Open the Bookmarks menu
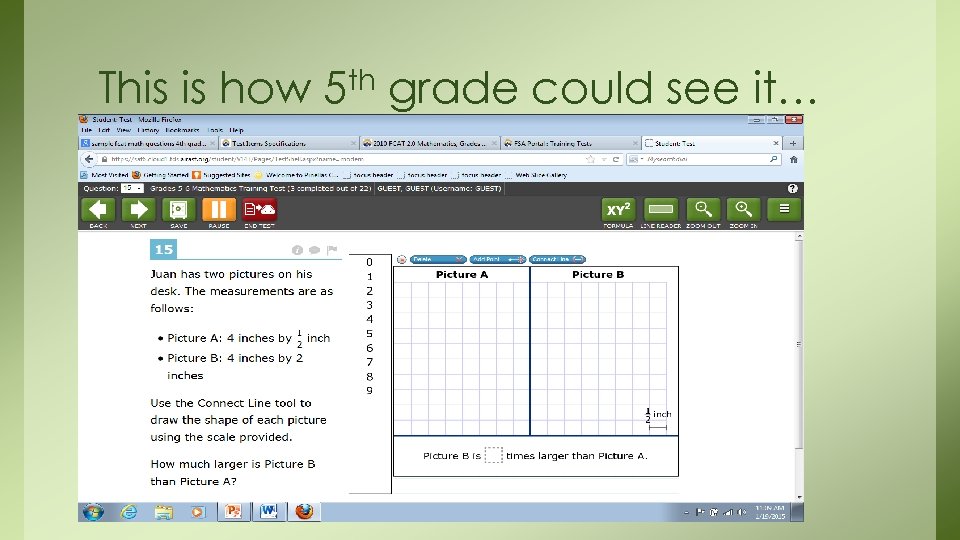Screen dimensions: 960x540 [x=182, y=130]
